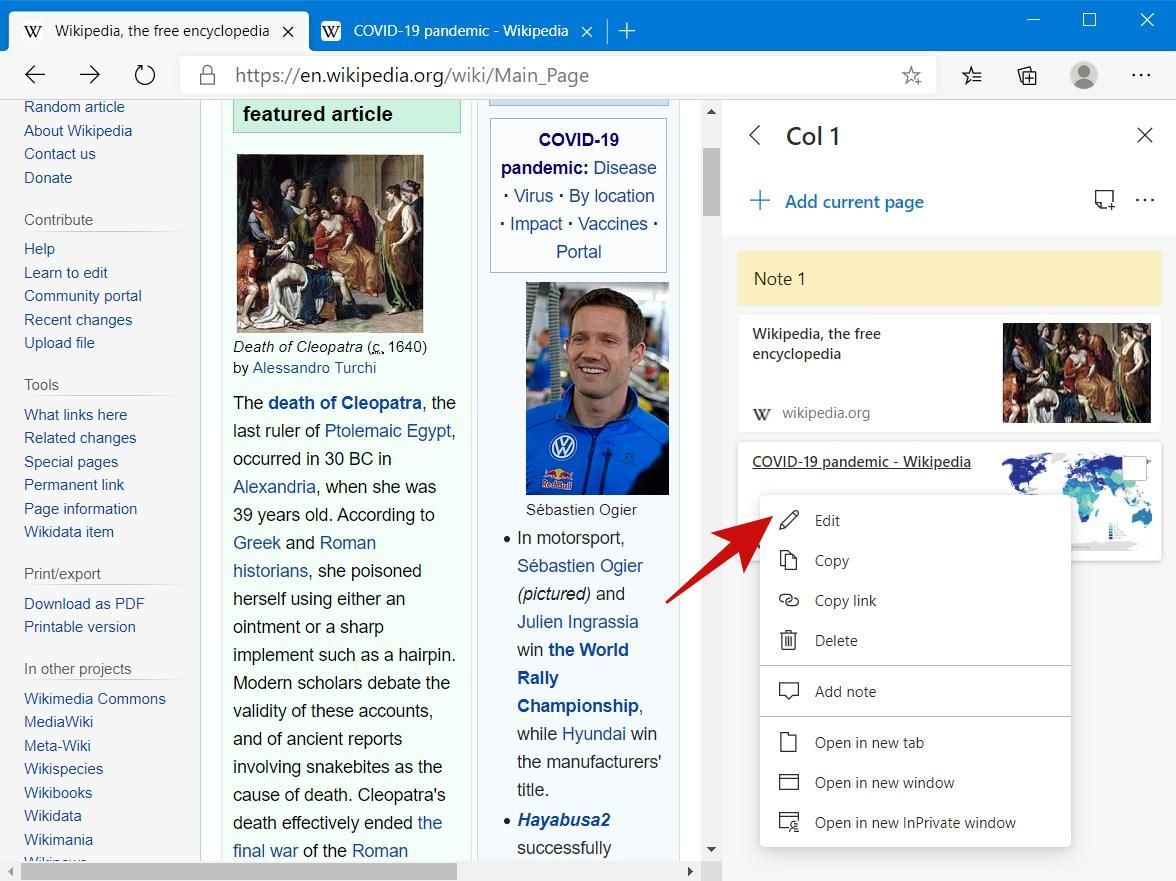Click the page's vertical scrollbar thumb
The width and height of the screenshot is (1176, 881).
pyautogui.click(x=711, y=181)
